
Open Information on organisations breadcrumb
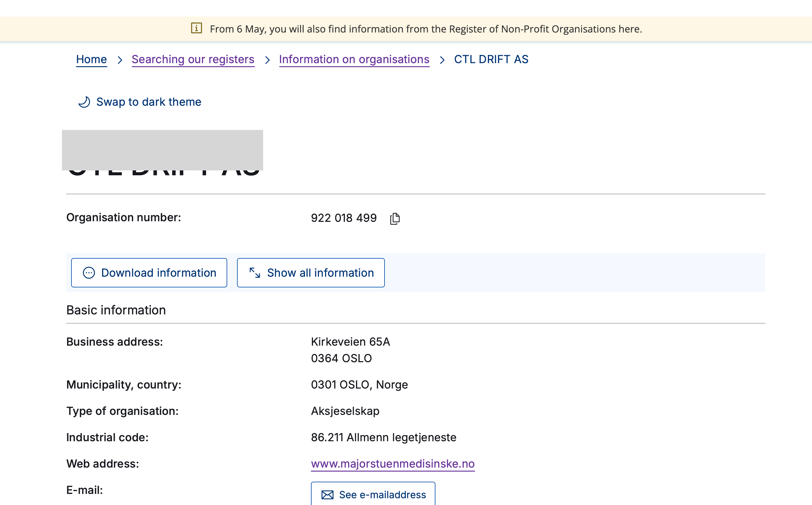(x=354, y=60)
